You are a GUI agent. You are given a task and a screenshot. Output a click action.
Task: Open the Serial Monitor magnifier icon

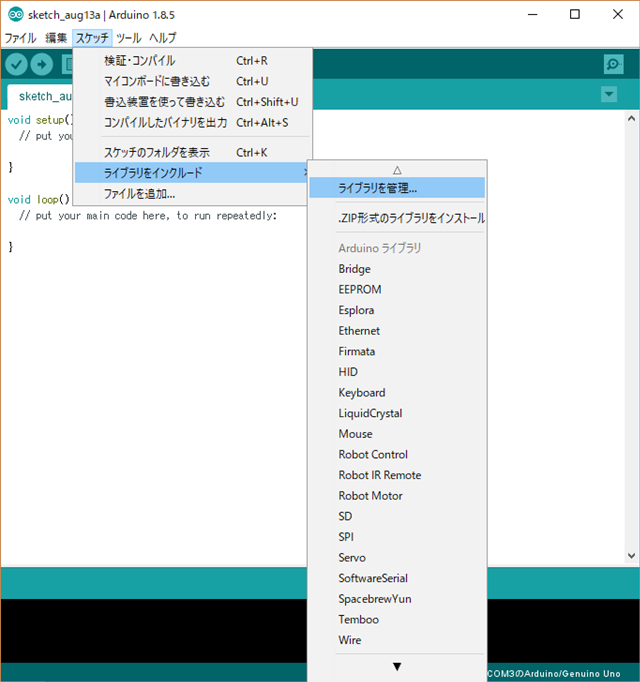(613, 65)
